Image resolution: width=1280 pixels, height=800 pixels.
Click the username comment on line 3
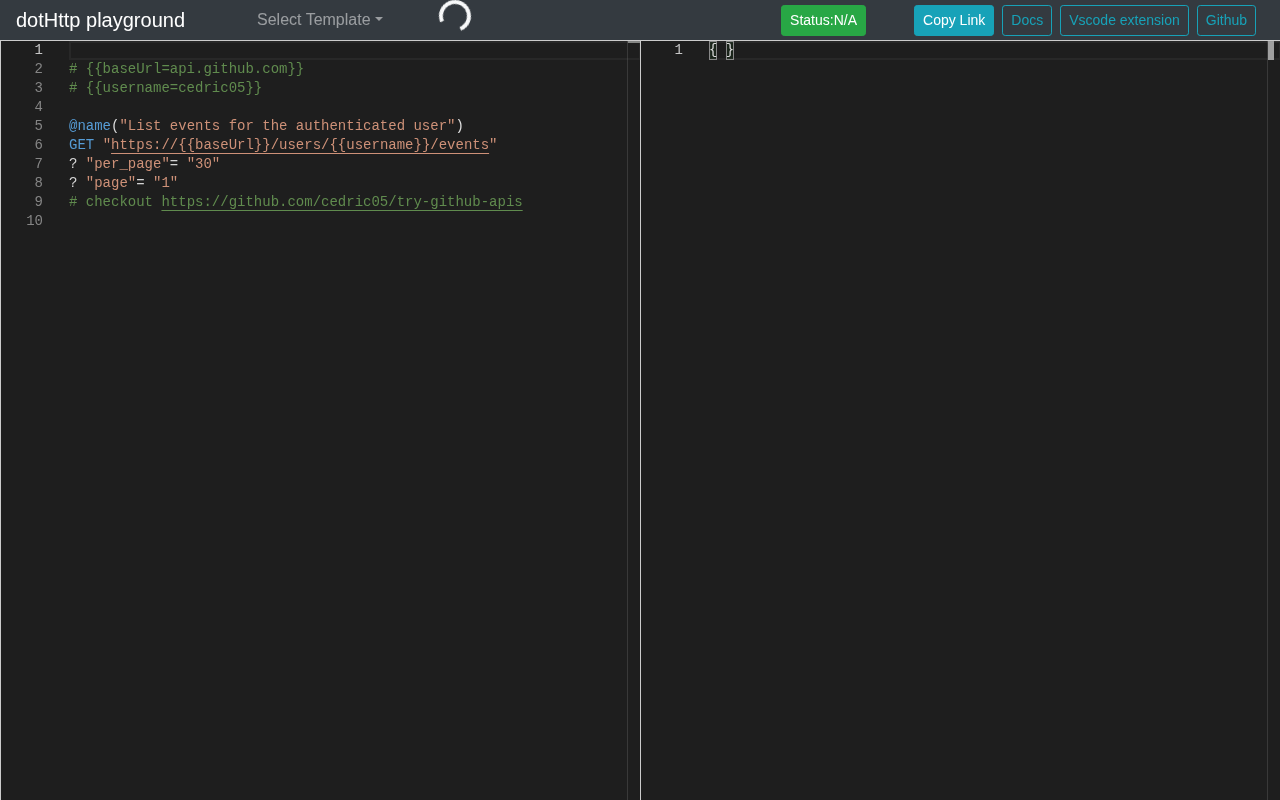165,88
